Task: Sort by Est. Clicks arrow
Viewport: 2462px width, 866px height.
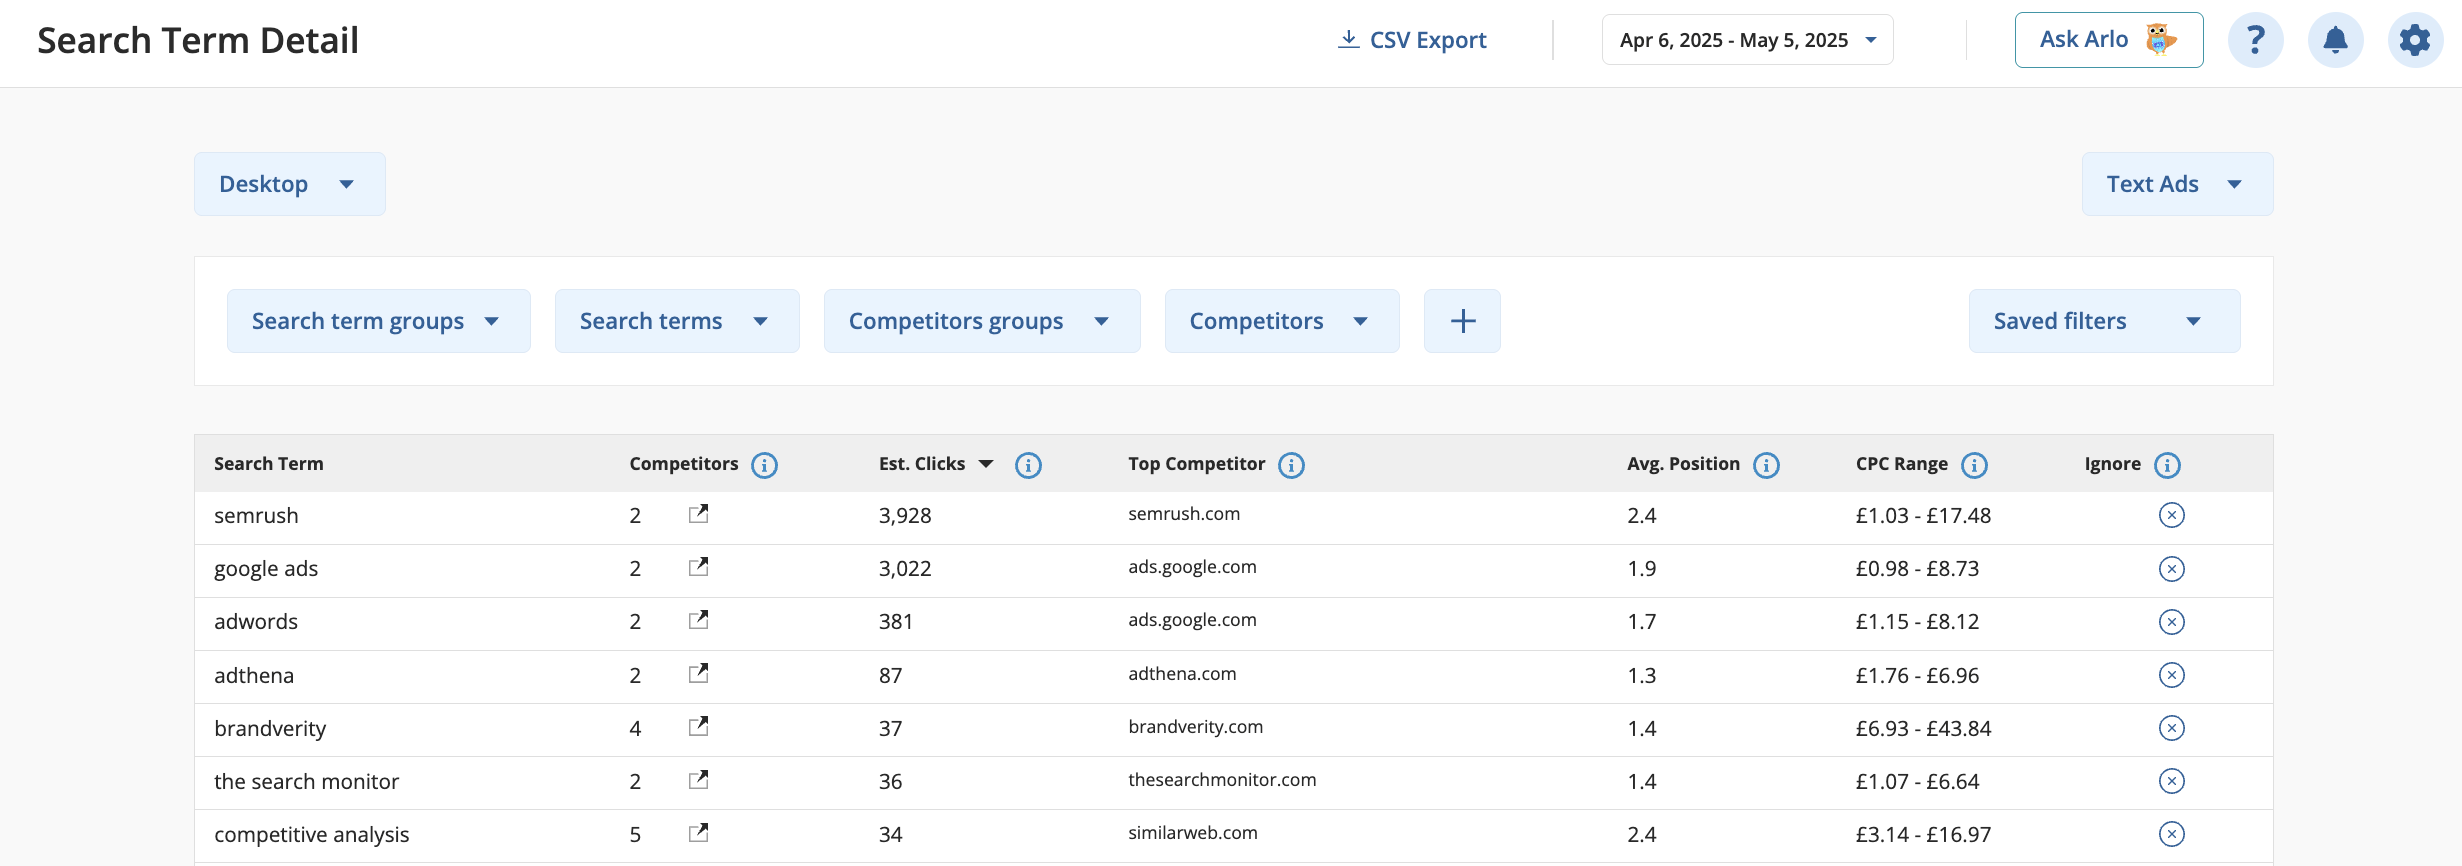Action: [986, 464]
